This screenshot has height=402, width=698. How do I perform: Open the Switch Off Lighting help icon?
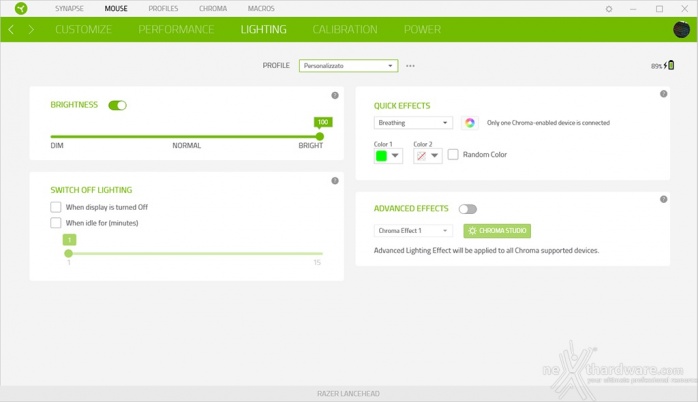tap(335, 181)
